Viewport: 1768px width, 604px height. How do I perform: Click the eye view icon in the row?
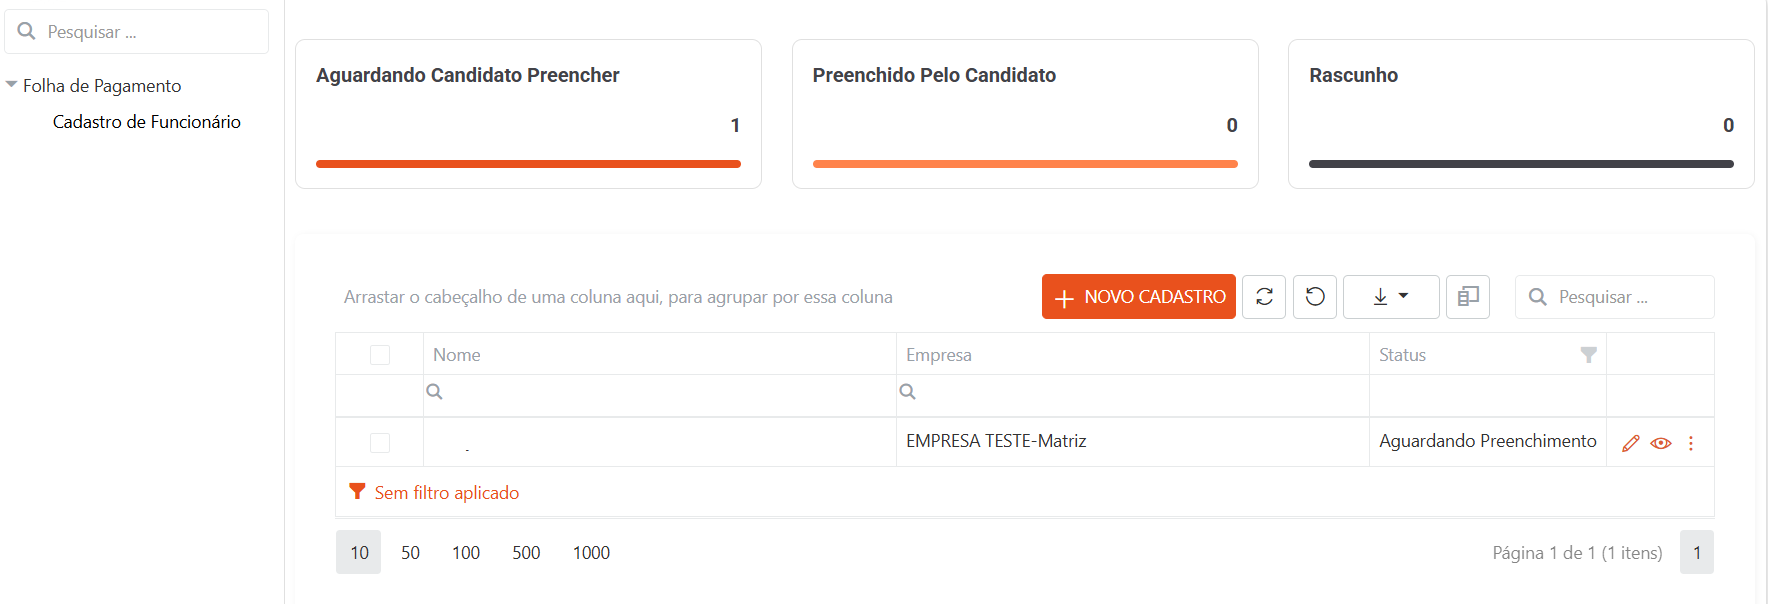click(x=1661, y=443)
